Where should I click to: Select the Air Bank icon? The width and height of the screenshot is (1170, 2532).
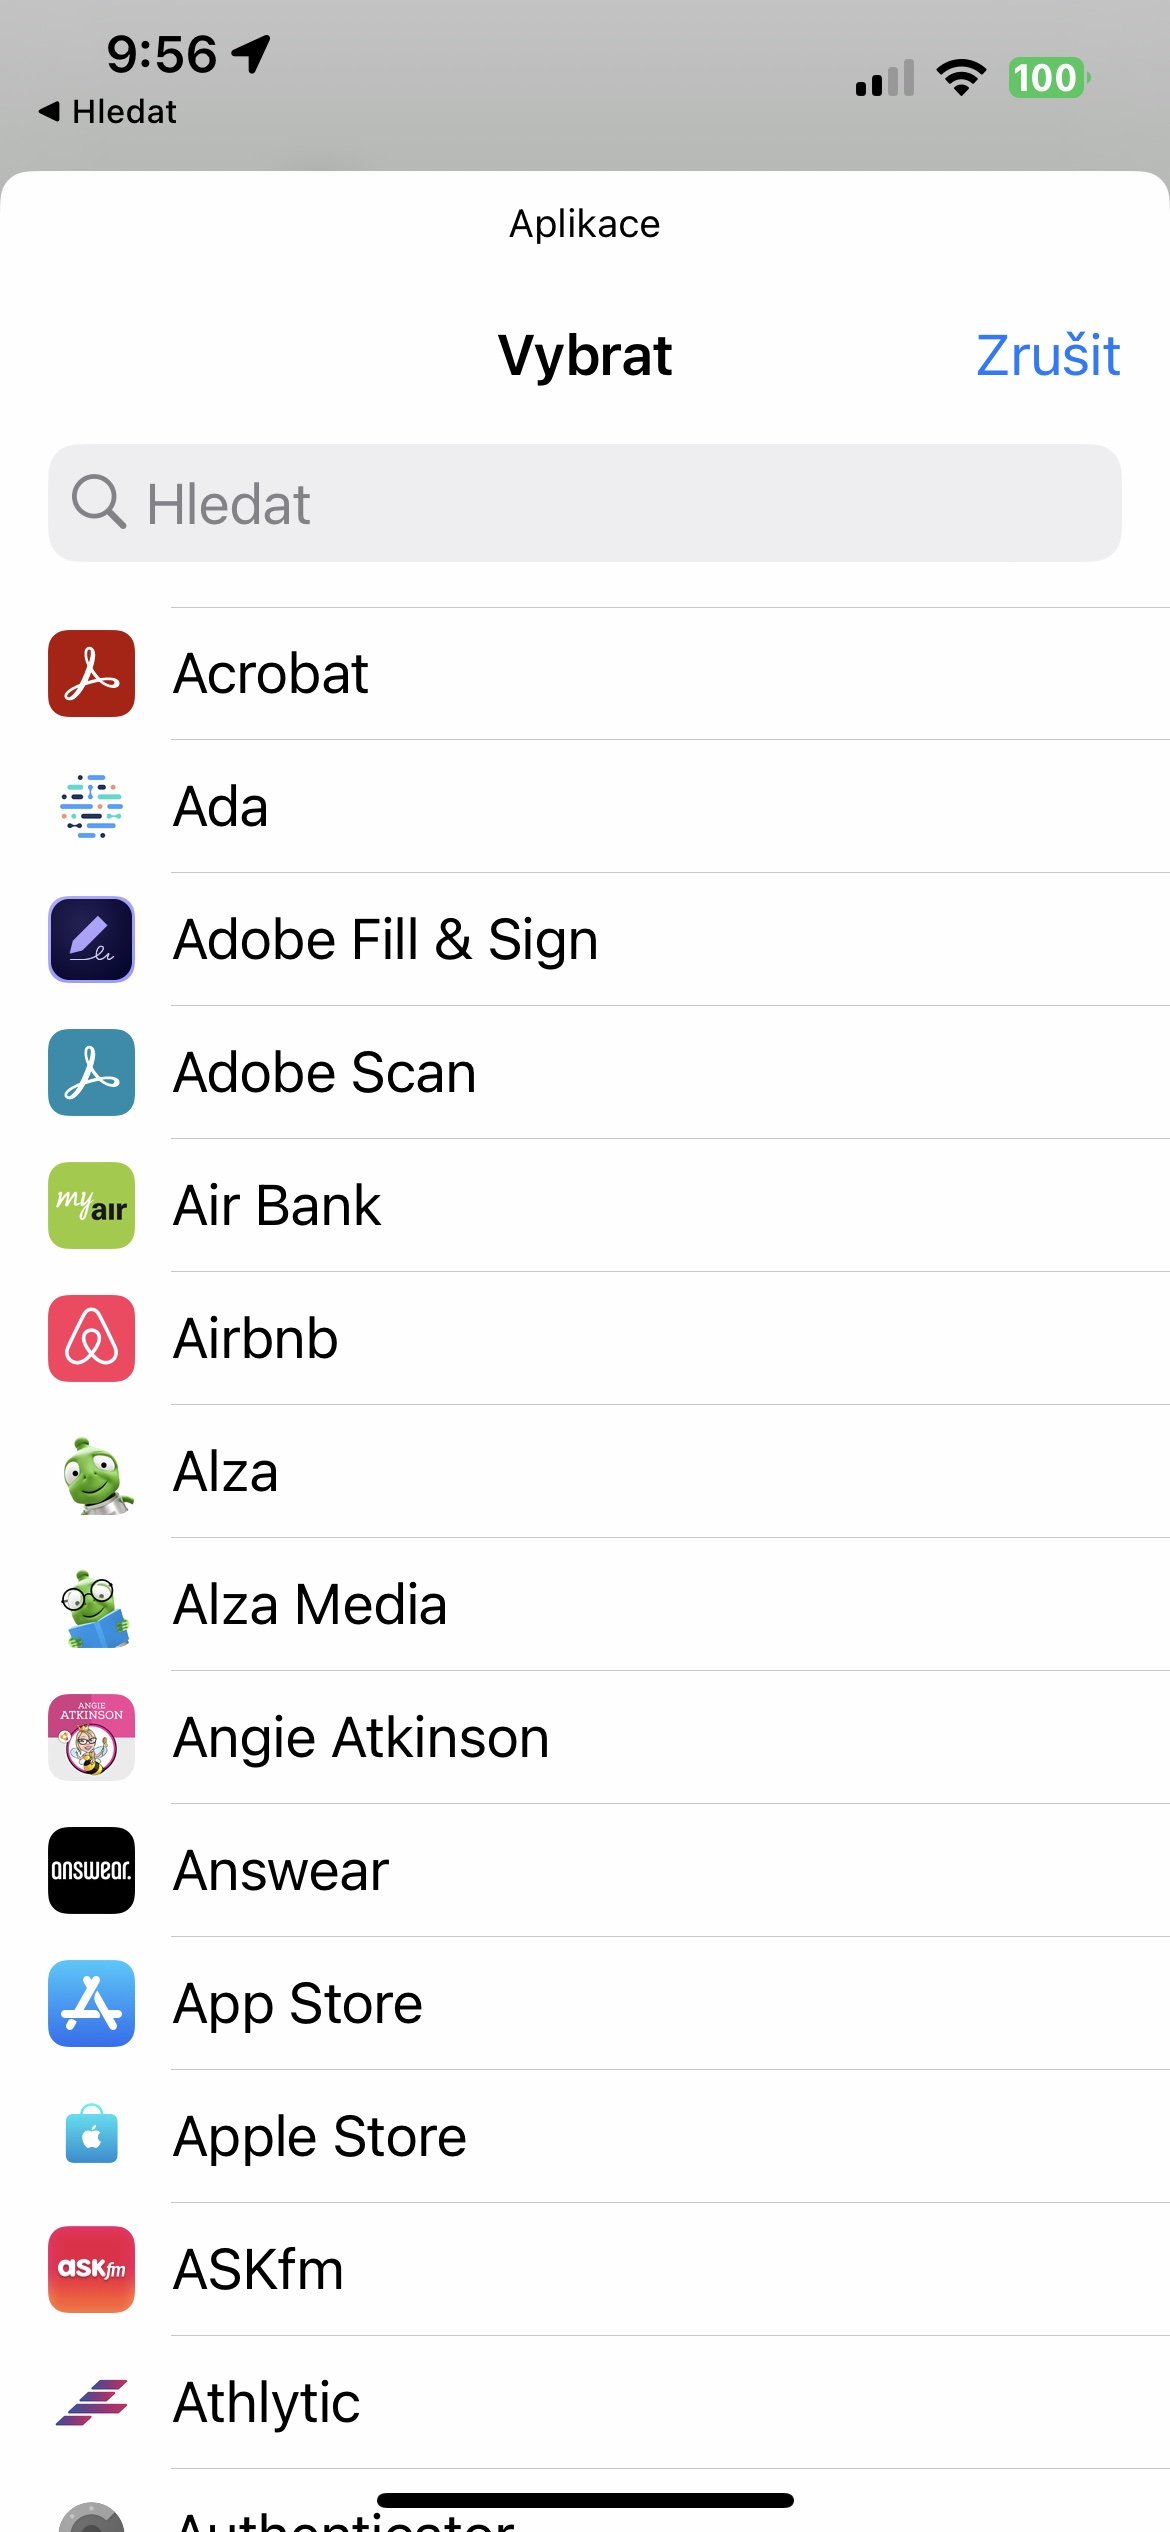91,1205
